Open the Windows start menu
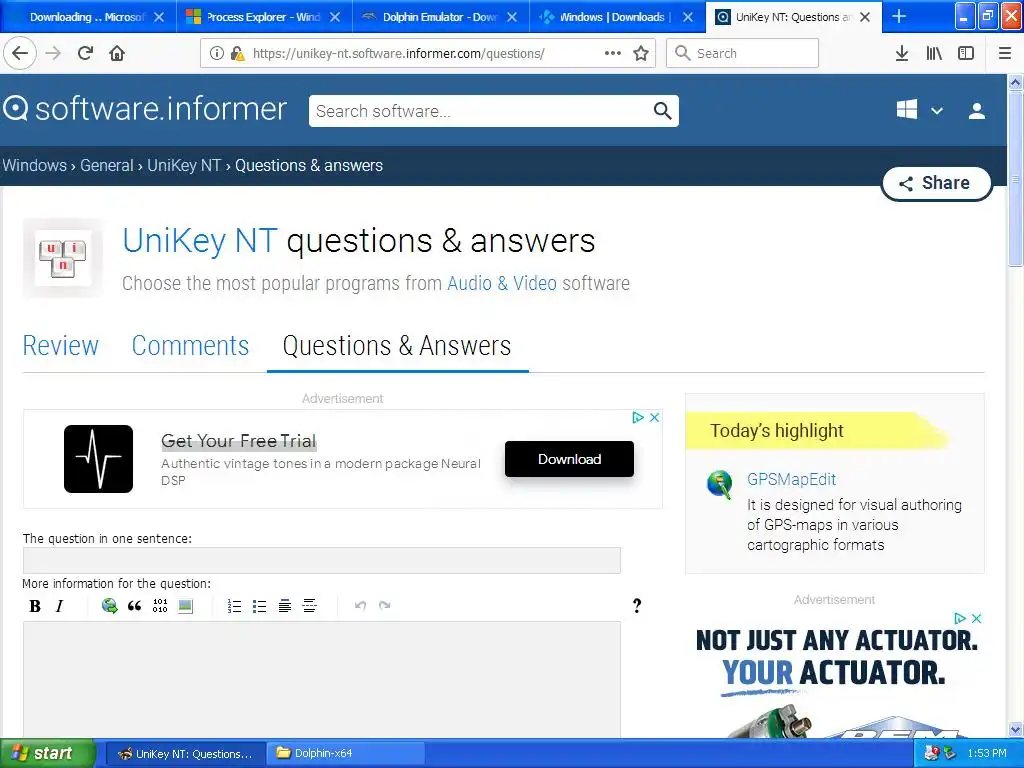The height and width of the screenshot is (768, 1024). pyautogui.click(x=48, y=754)
